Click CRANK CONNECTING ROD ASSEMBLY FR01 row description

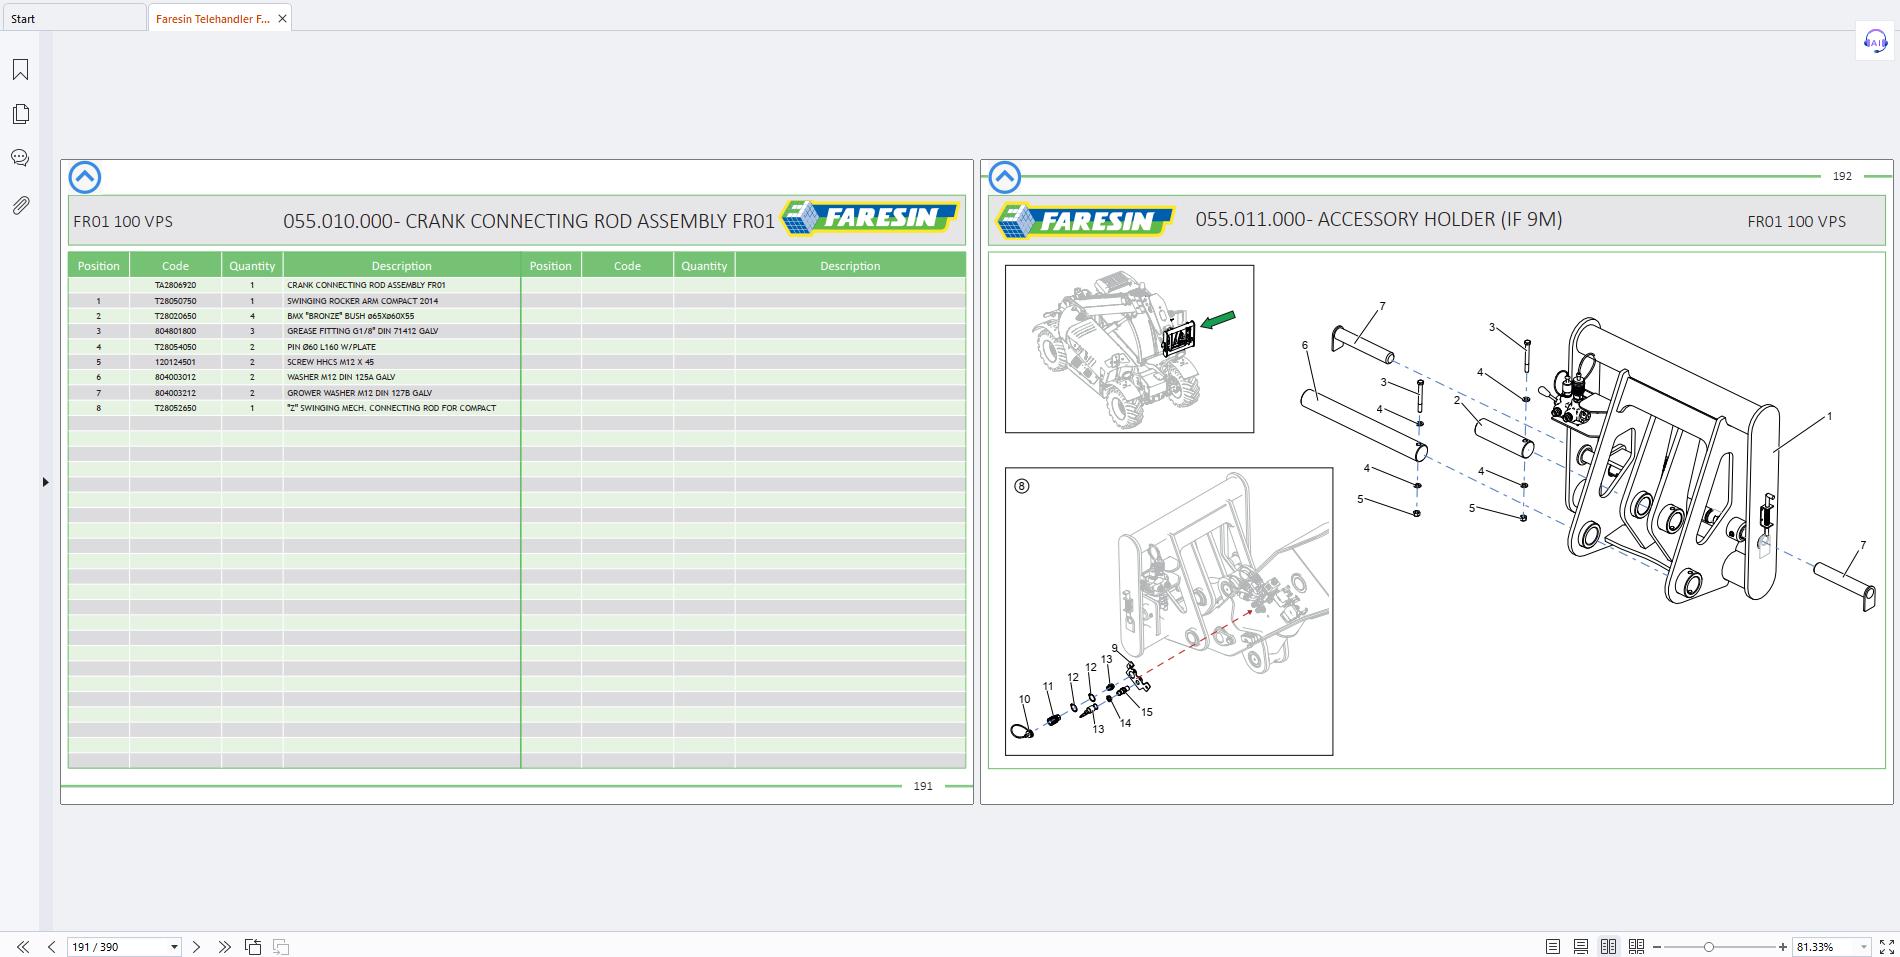pos(366,285)
